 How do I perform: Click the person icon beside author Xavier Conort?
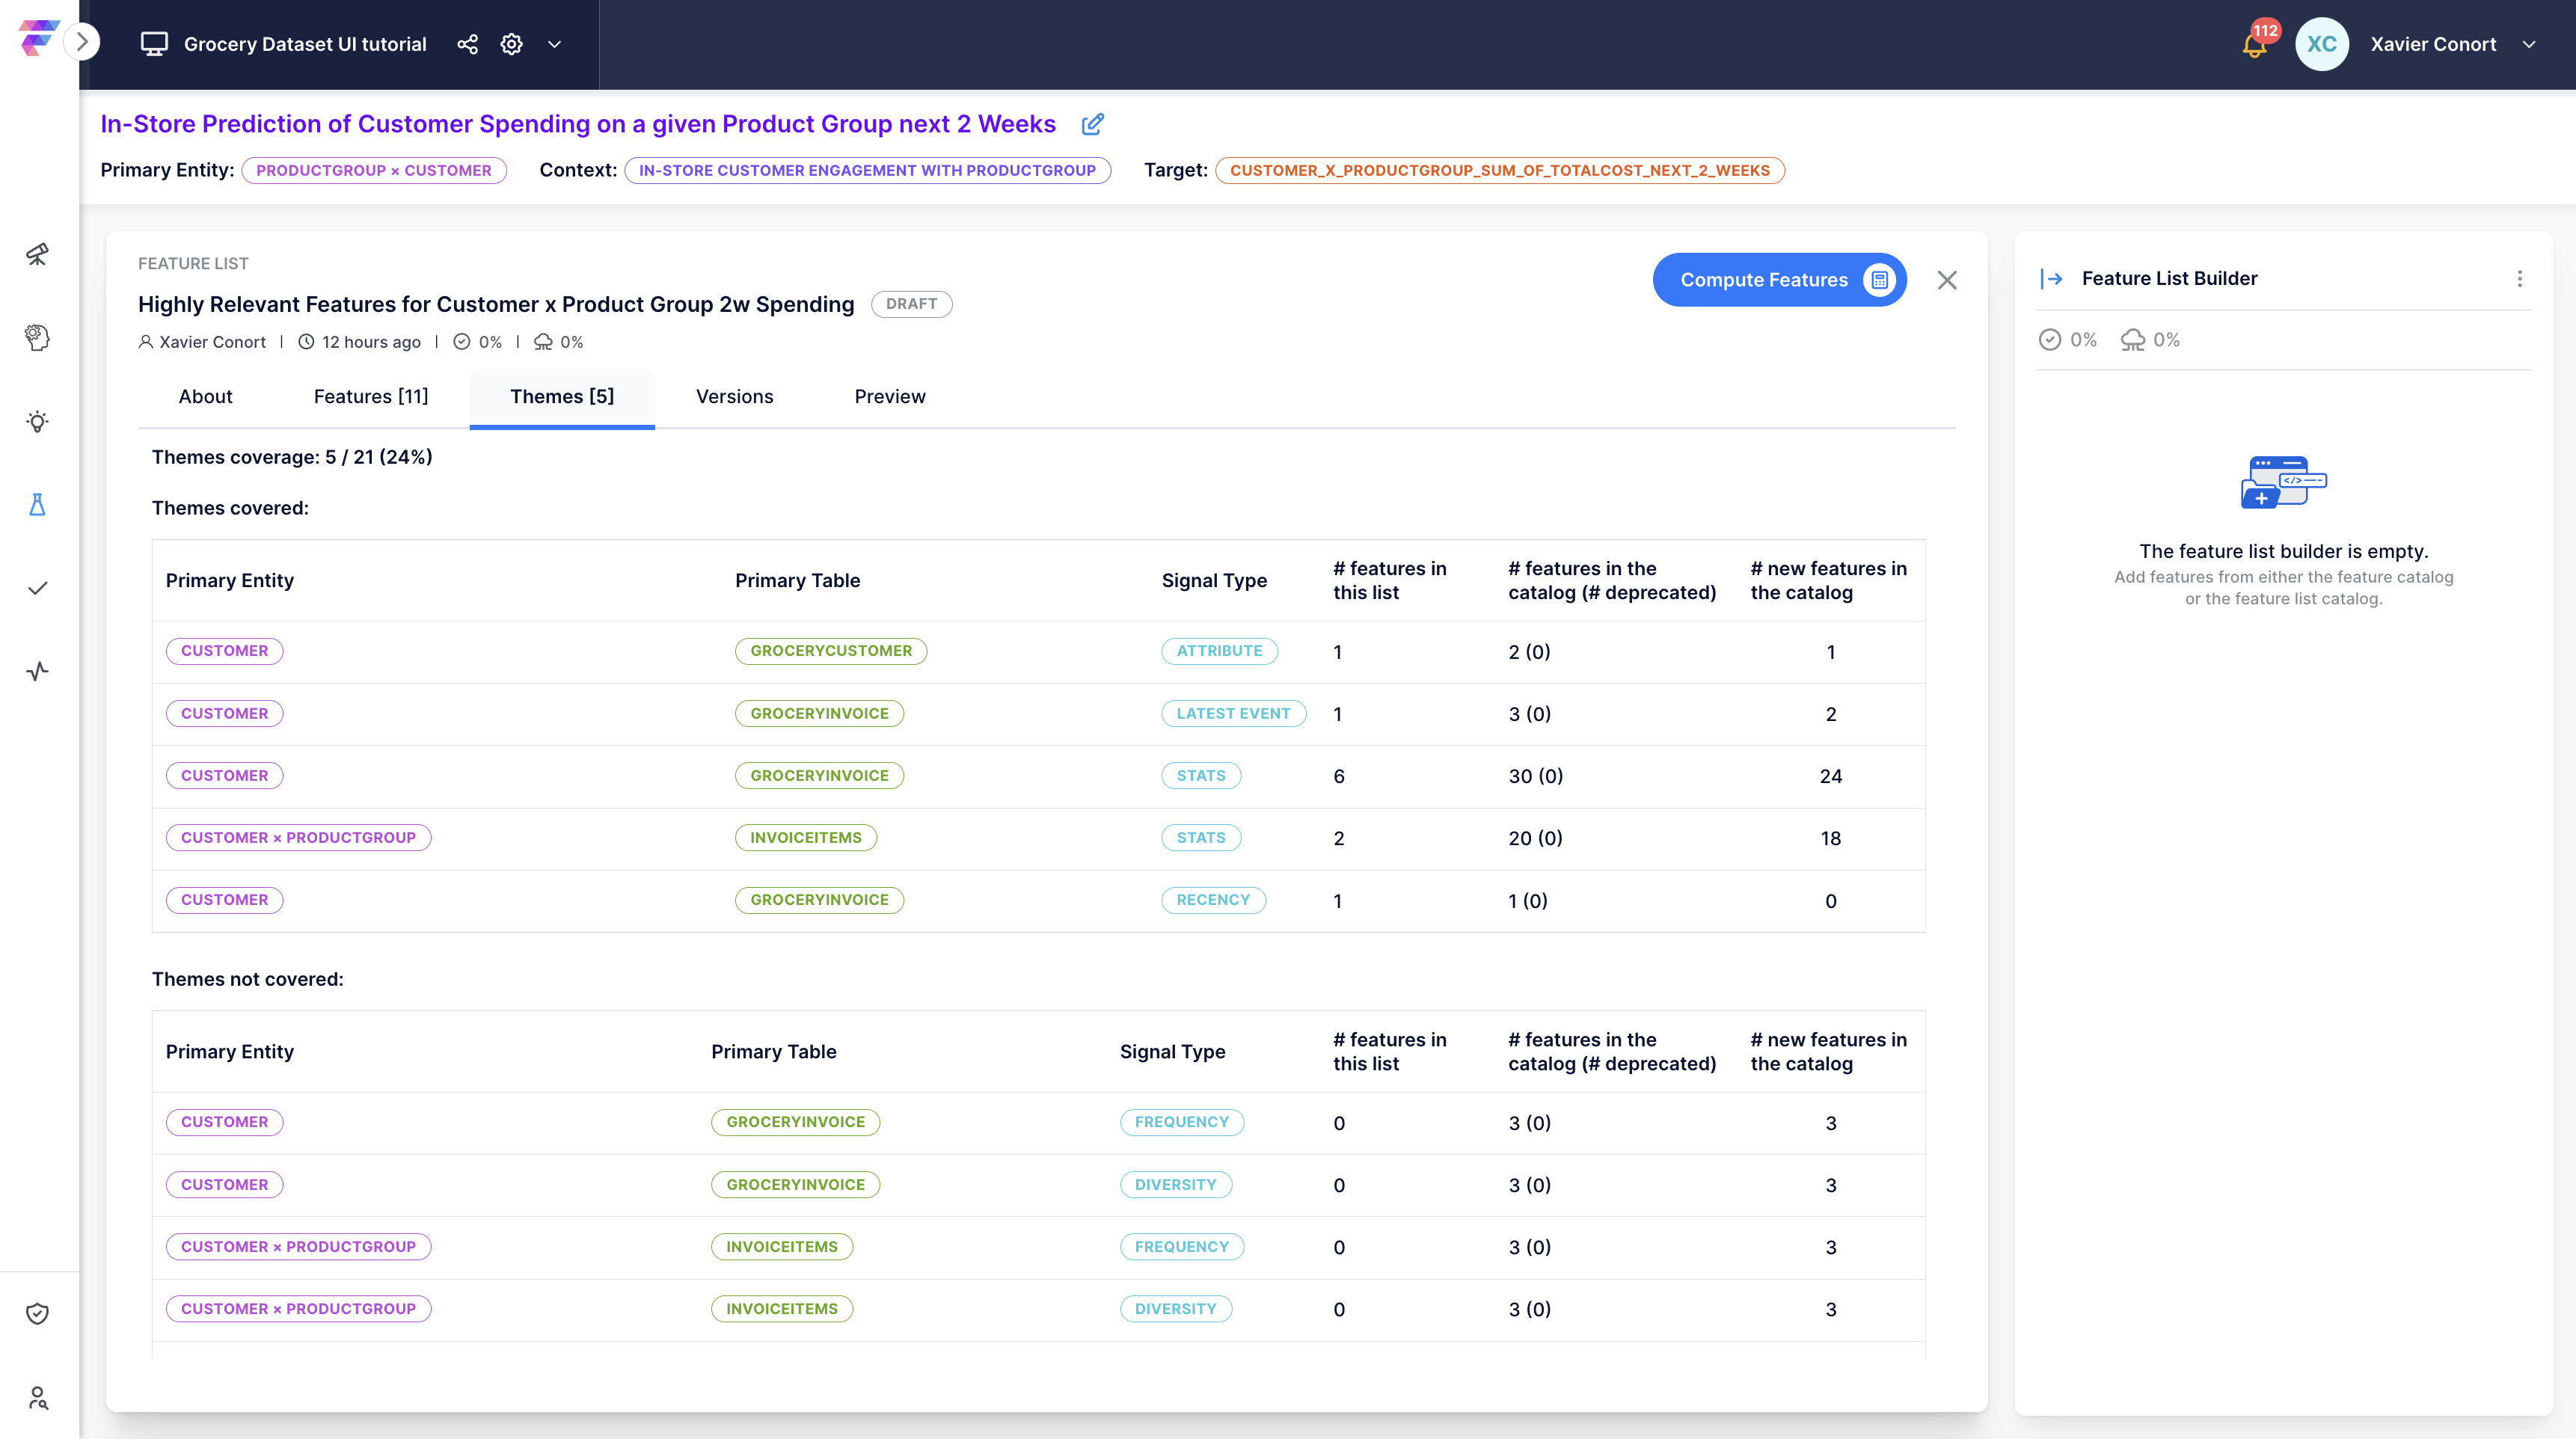tap(146, 342)
